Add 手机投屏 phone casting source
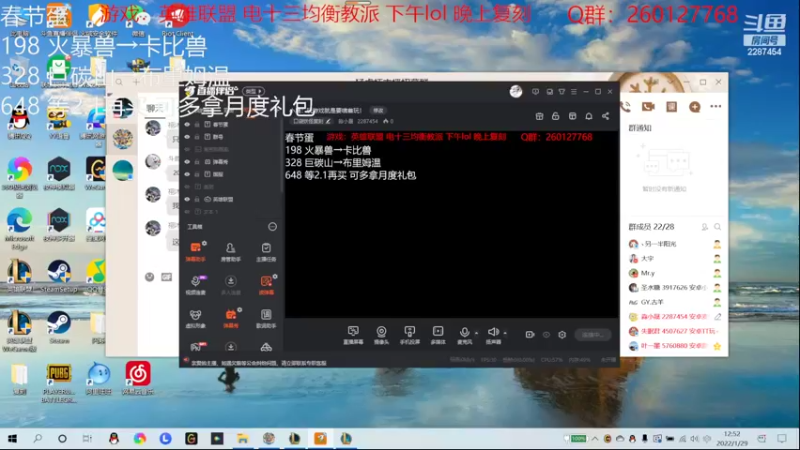Viewport: 800px width, 450px height. tap(410, 335)
